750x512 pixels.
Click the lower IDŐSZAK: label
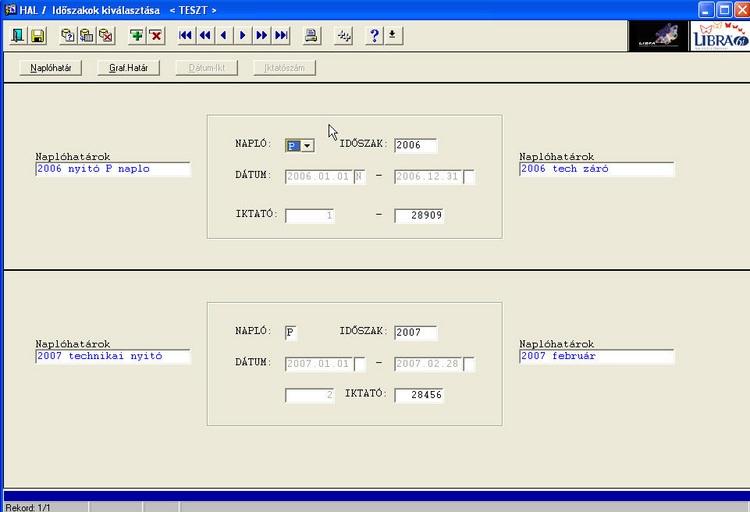(364, 331)
